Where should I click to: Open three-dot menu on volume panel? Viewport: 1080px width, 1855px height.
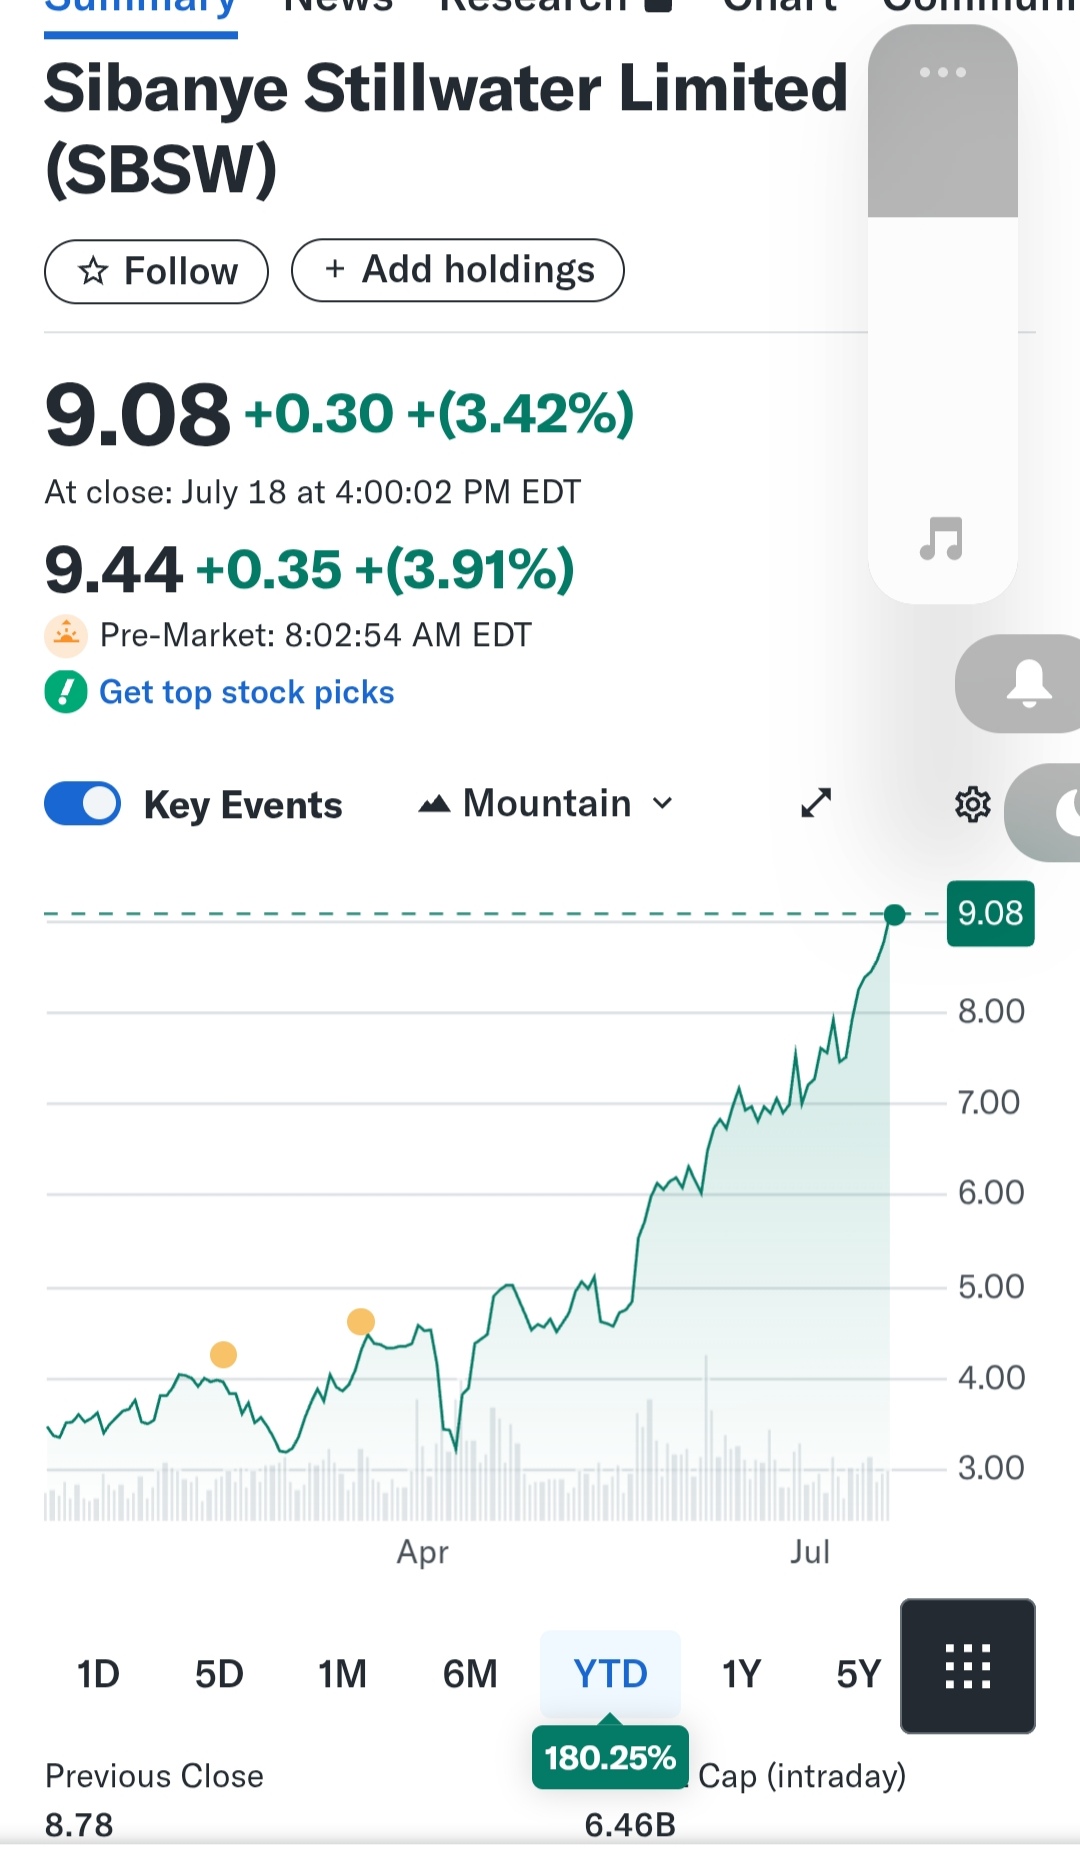pyautogui.click(x=943, y=72)
